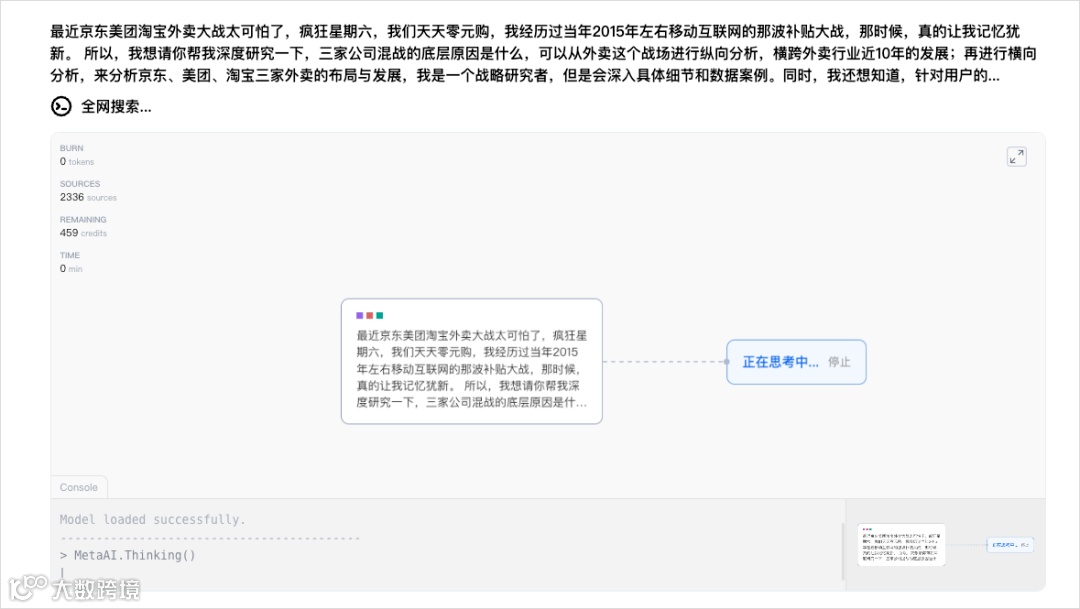Click the MetaAI.Thinking() console line
The height and width of the screenshot is (609, 1080).
click(127, 555)
